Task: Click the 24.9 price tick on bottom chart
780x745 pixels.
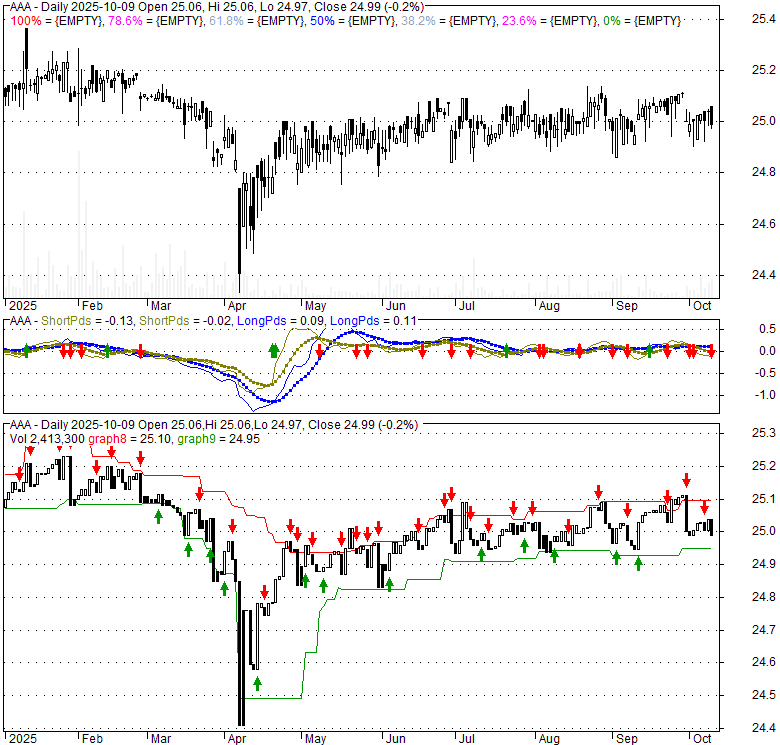Action: (x=763, y=564)
